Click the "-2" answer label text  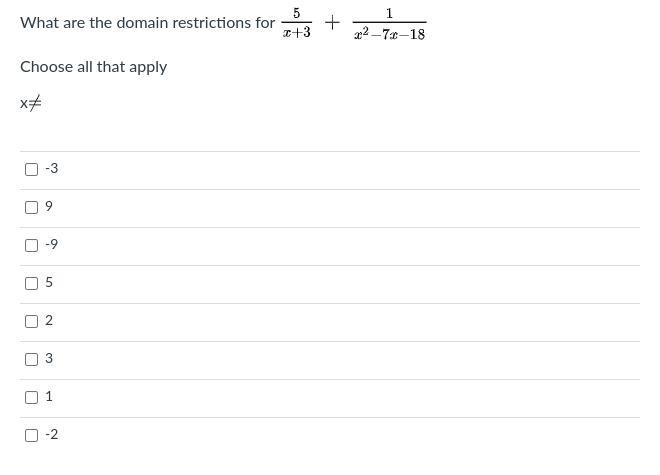point(51,434)
